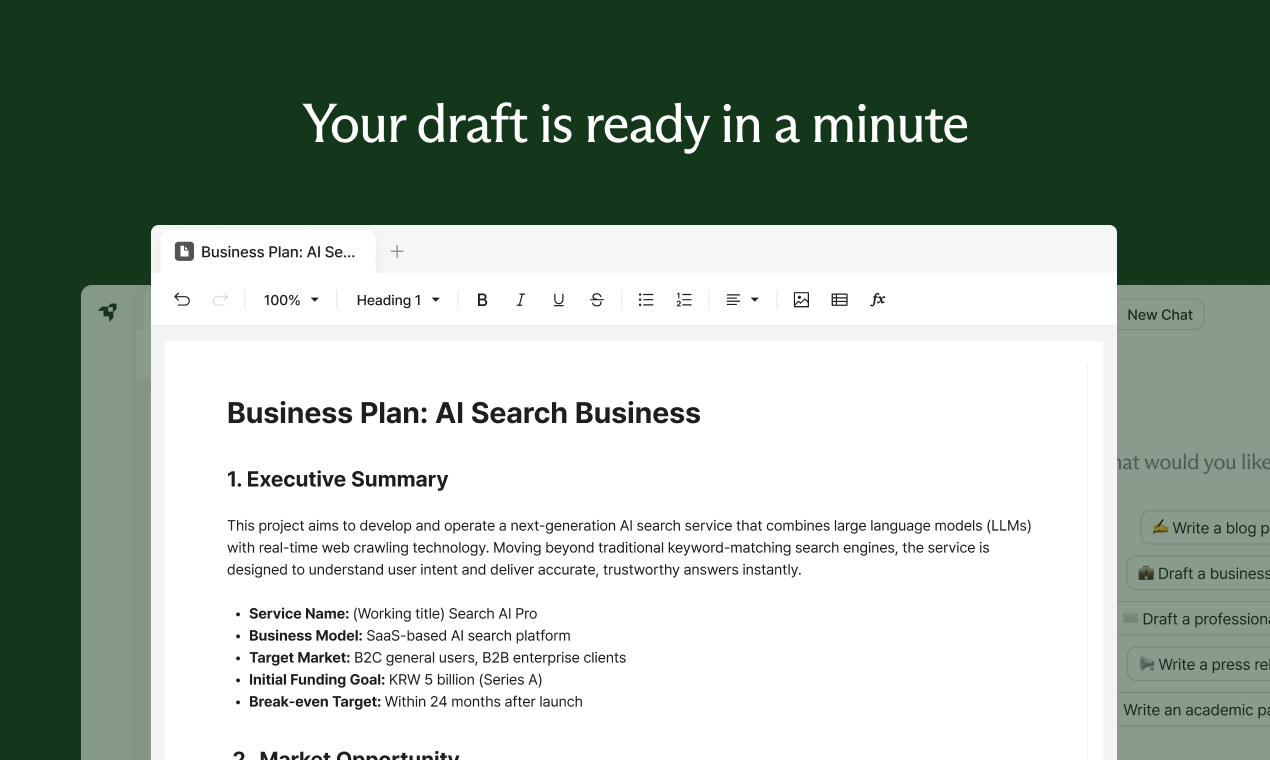
Task: Insert a formula using the fx icon
Action: [x=877, y=299]
